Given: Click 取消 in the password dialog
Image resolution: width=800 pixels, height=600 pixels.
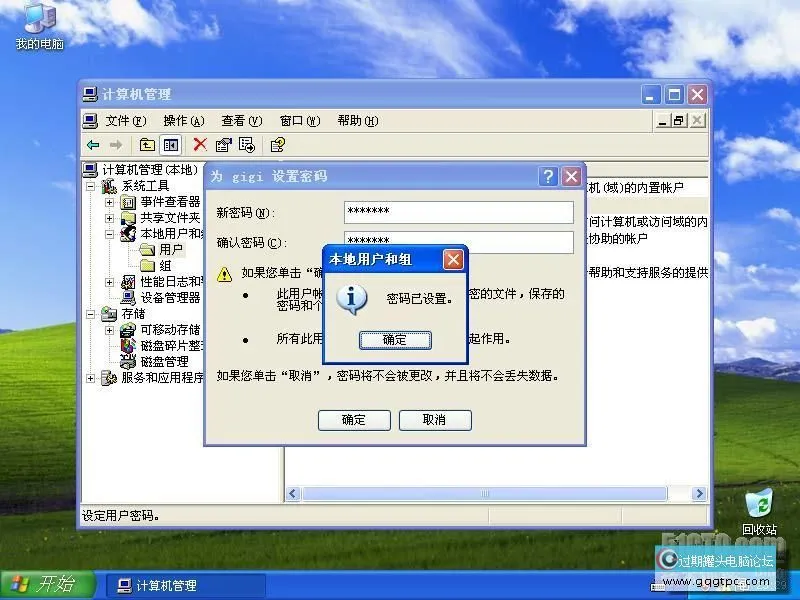Looking at the screenshot, I should coord(435,420).
